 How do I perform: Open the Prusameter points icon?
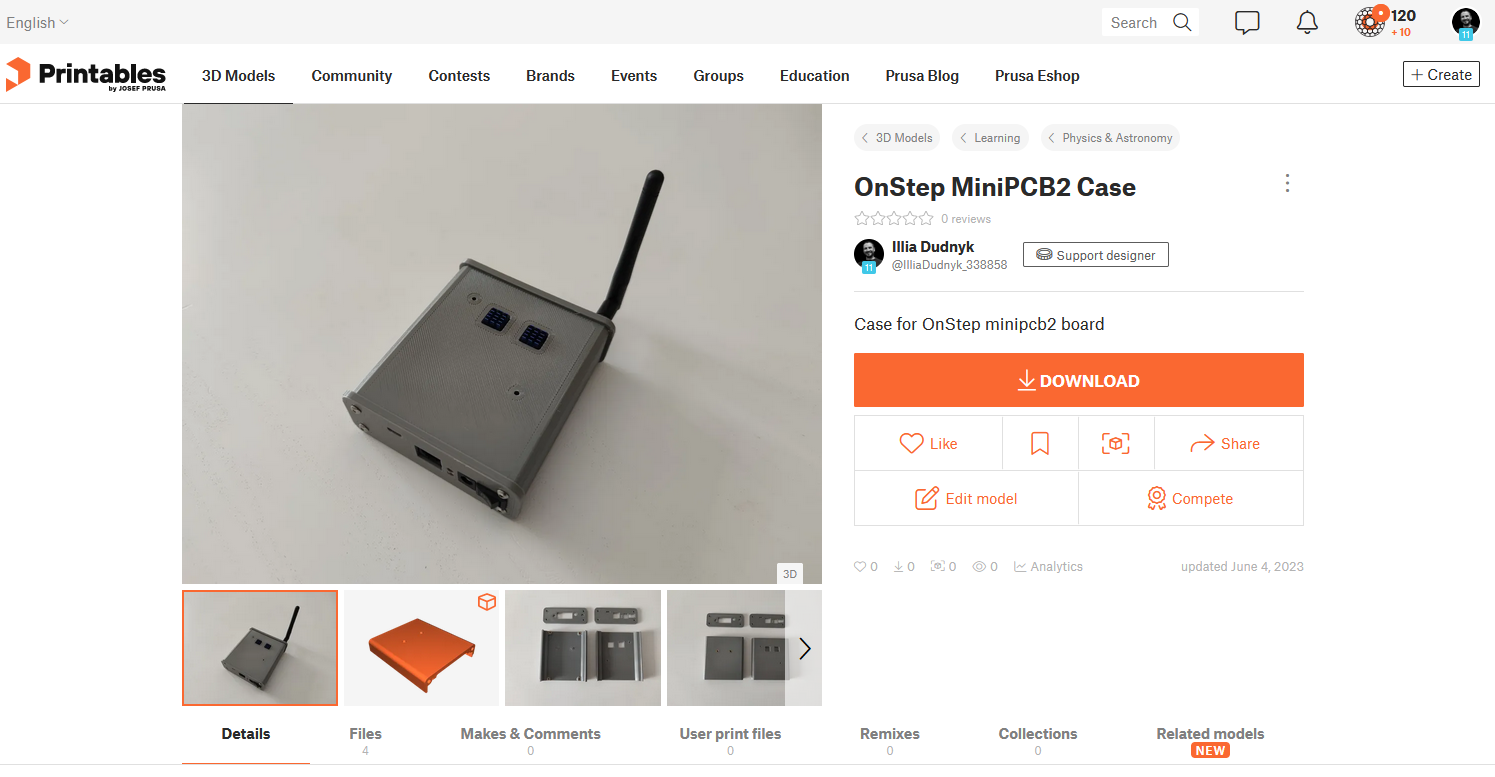point(1372,22)
